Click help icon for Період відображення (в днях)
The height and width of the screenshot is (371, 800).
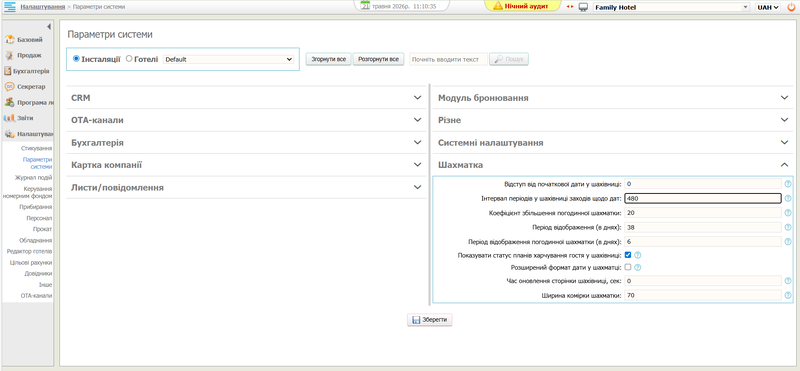pos(788,227)
